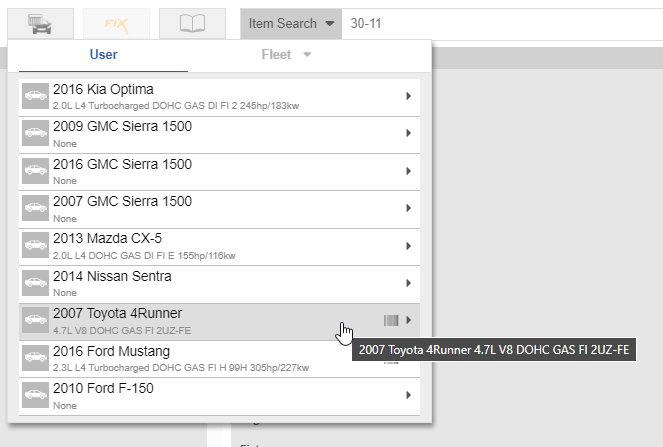Expand arrow for 2016 Kia Optima
The width and height of the screenshot is (663, 447).
click(408, 96)
